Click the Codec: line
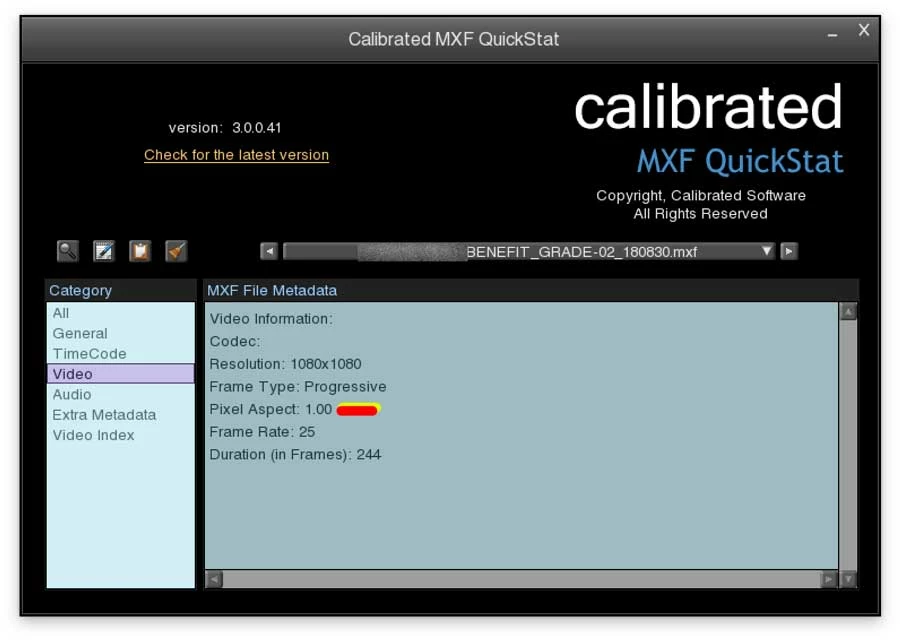This screenshot has height=640, width=900. pyautogui.click(x=235, y=342)
